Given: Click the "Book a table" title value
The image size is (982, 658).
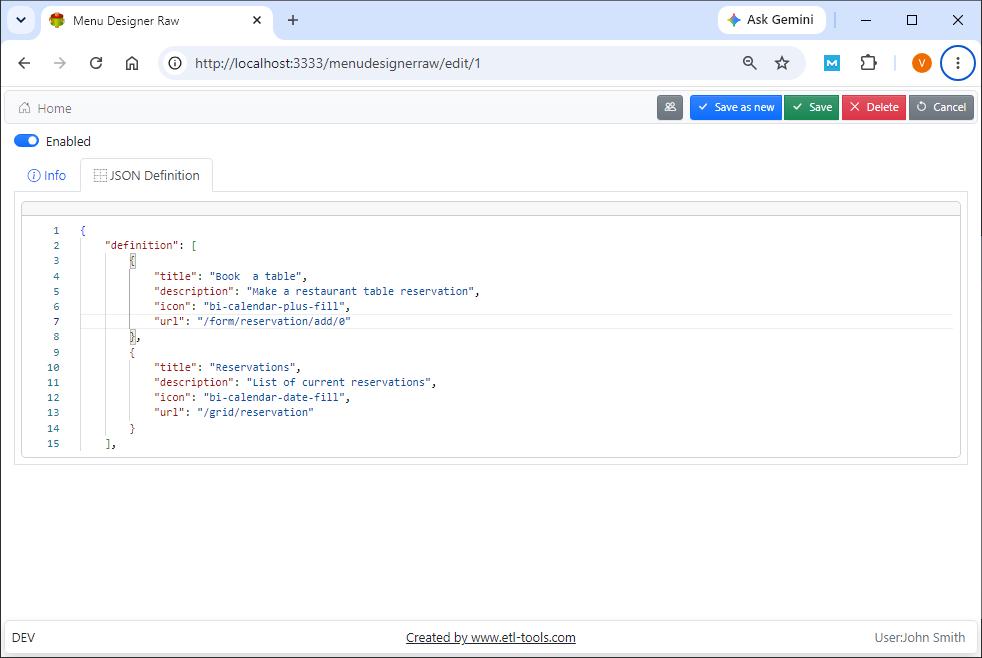Looking at the screenshot, I should point(255,276).
